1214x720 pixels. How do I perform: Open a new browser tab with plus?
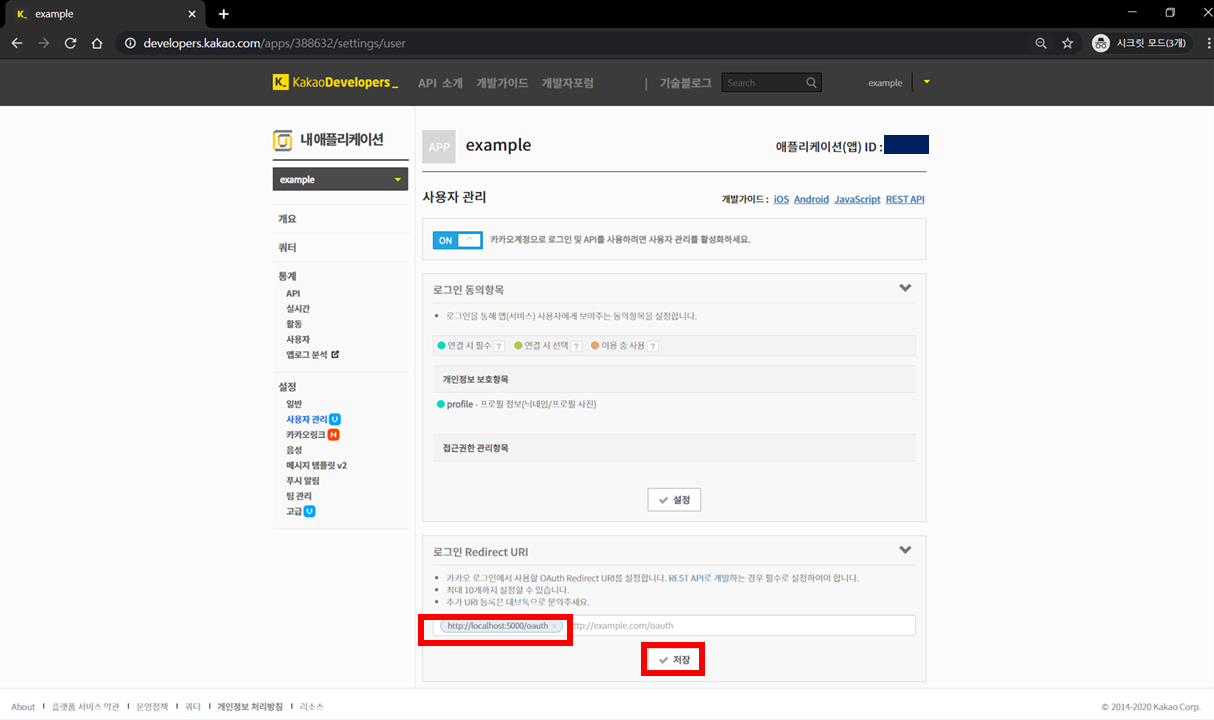click(x=224, y=14)
